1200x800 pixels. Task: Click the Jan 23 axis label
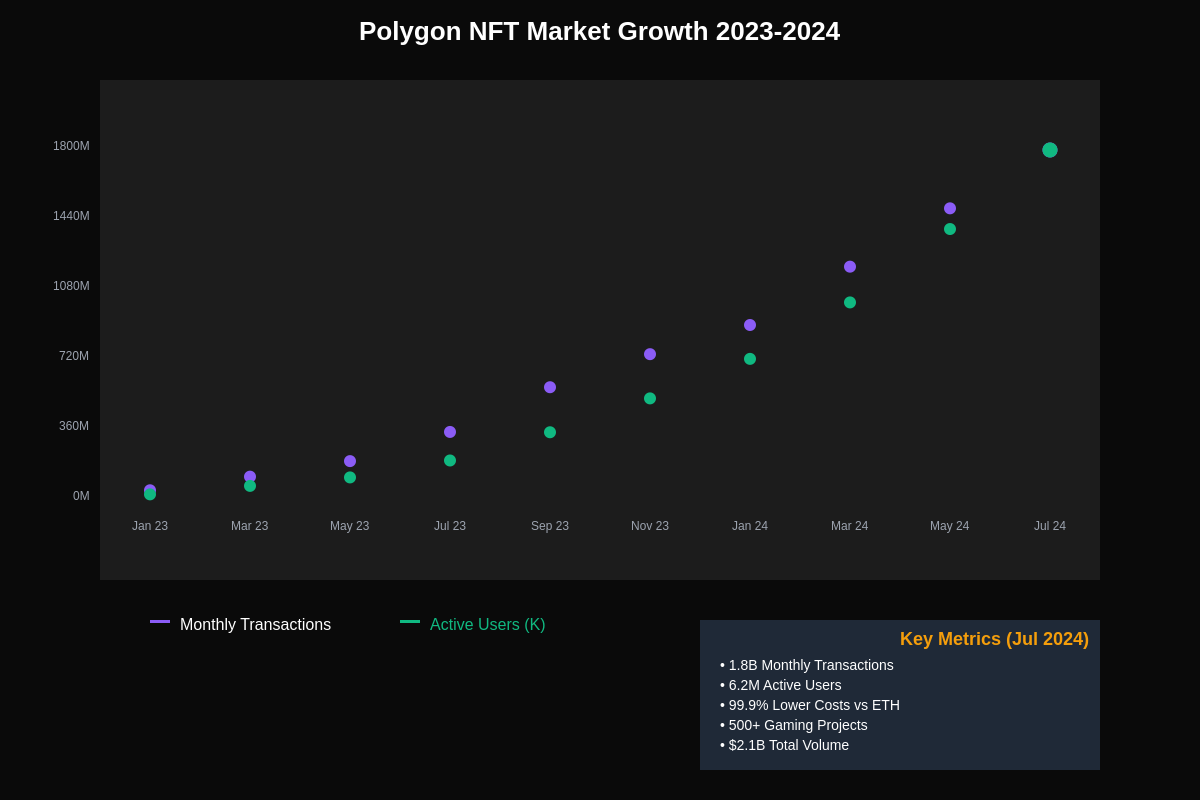click(x=150, y=526)
